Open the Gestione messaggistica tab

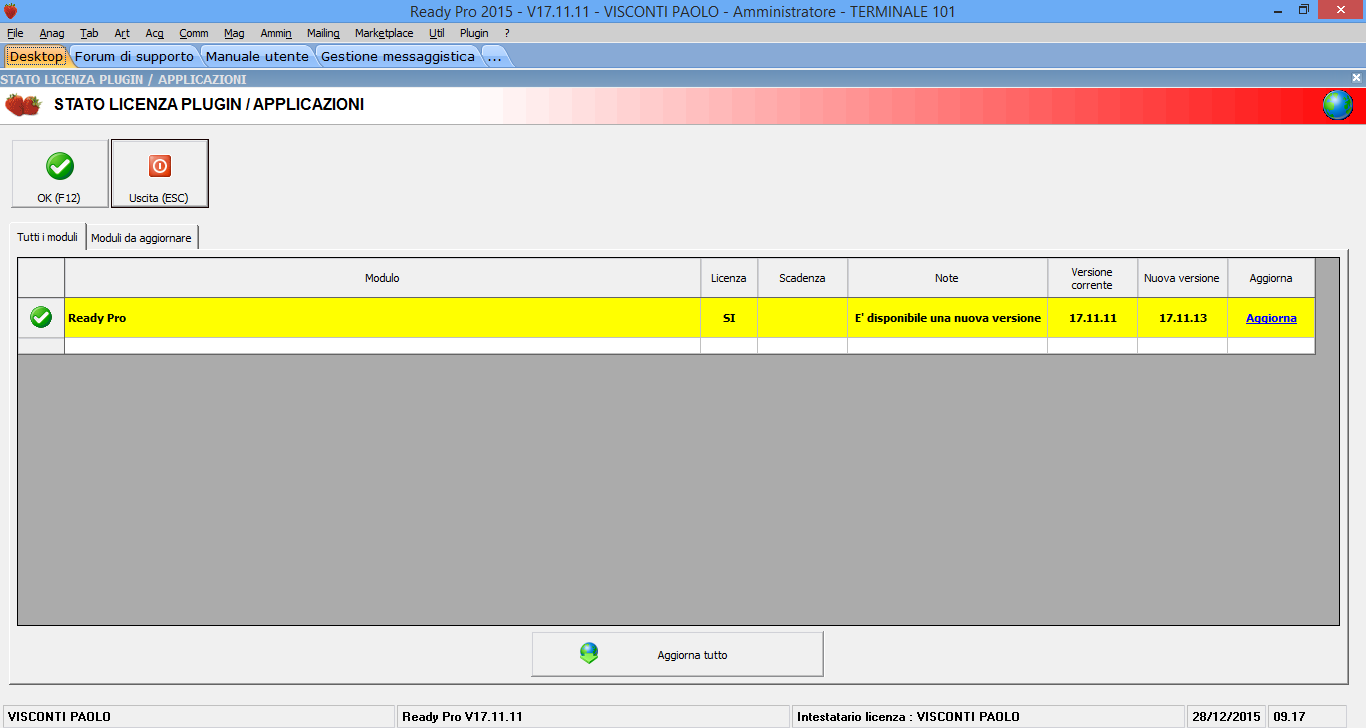point(397,56)
